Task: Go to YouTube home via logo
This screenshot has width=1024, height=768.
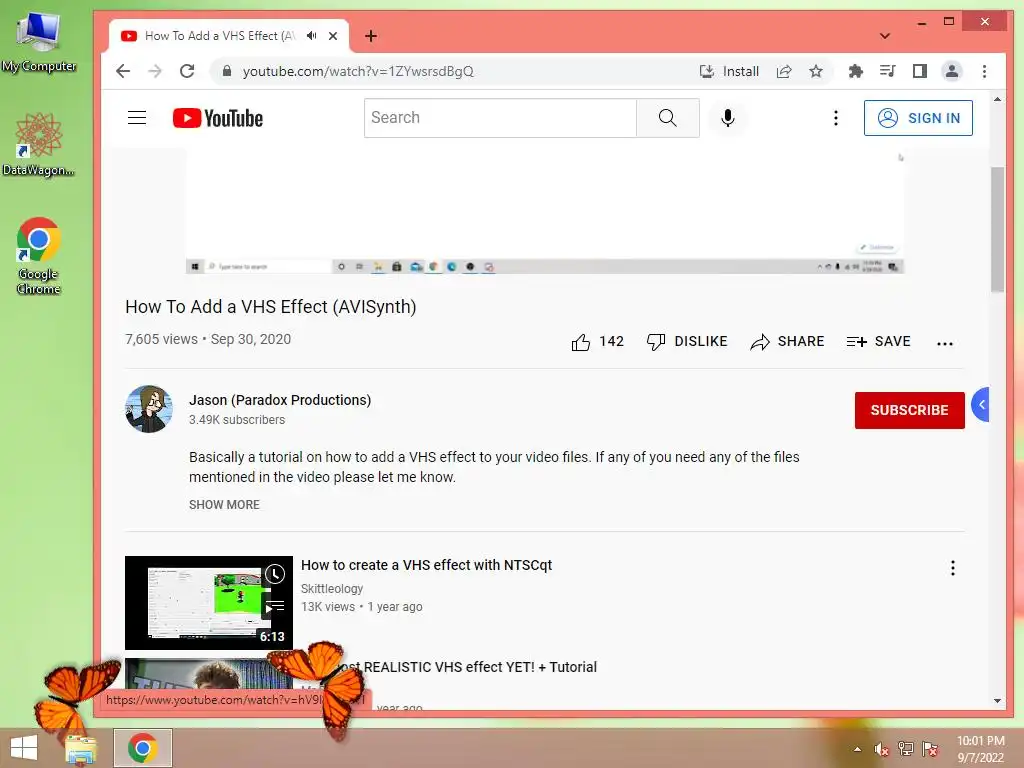Action: coord(217,118)
